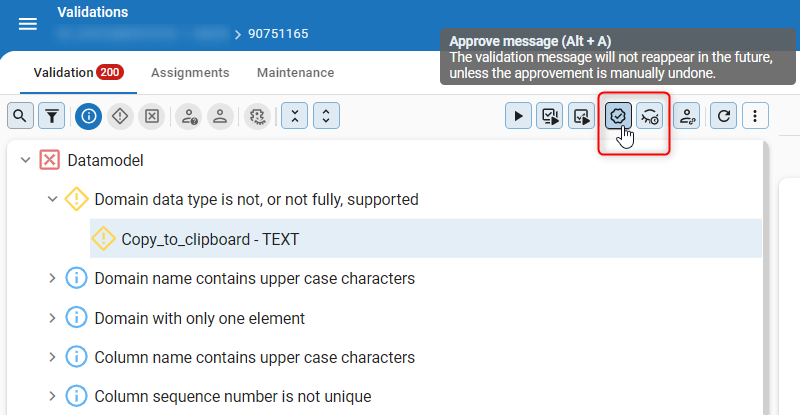Collapse all tree nodes with inward arrows
The width and height of the screenshot is (800, 415).
[x=294, y=116]
